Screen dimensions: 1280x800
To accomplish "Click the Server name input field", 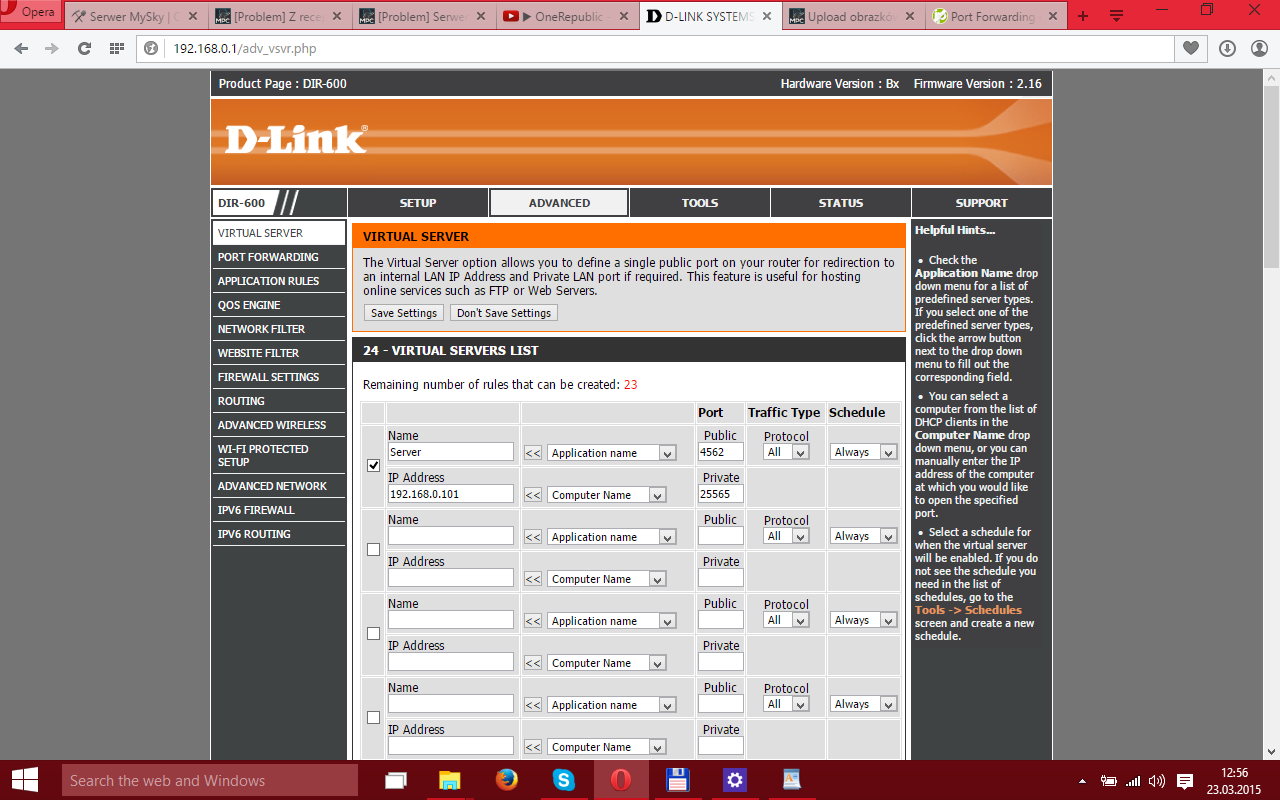I will (x=451, y=452).
